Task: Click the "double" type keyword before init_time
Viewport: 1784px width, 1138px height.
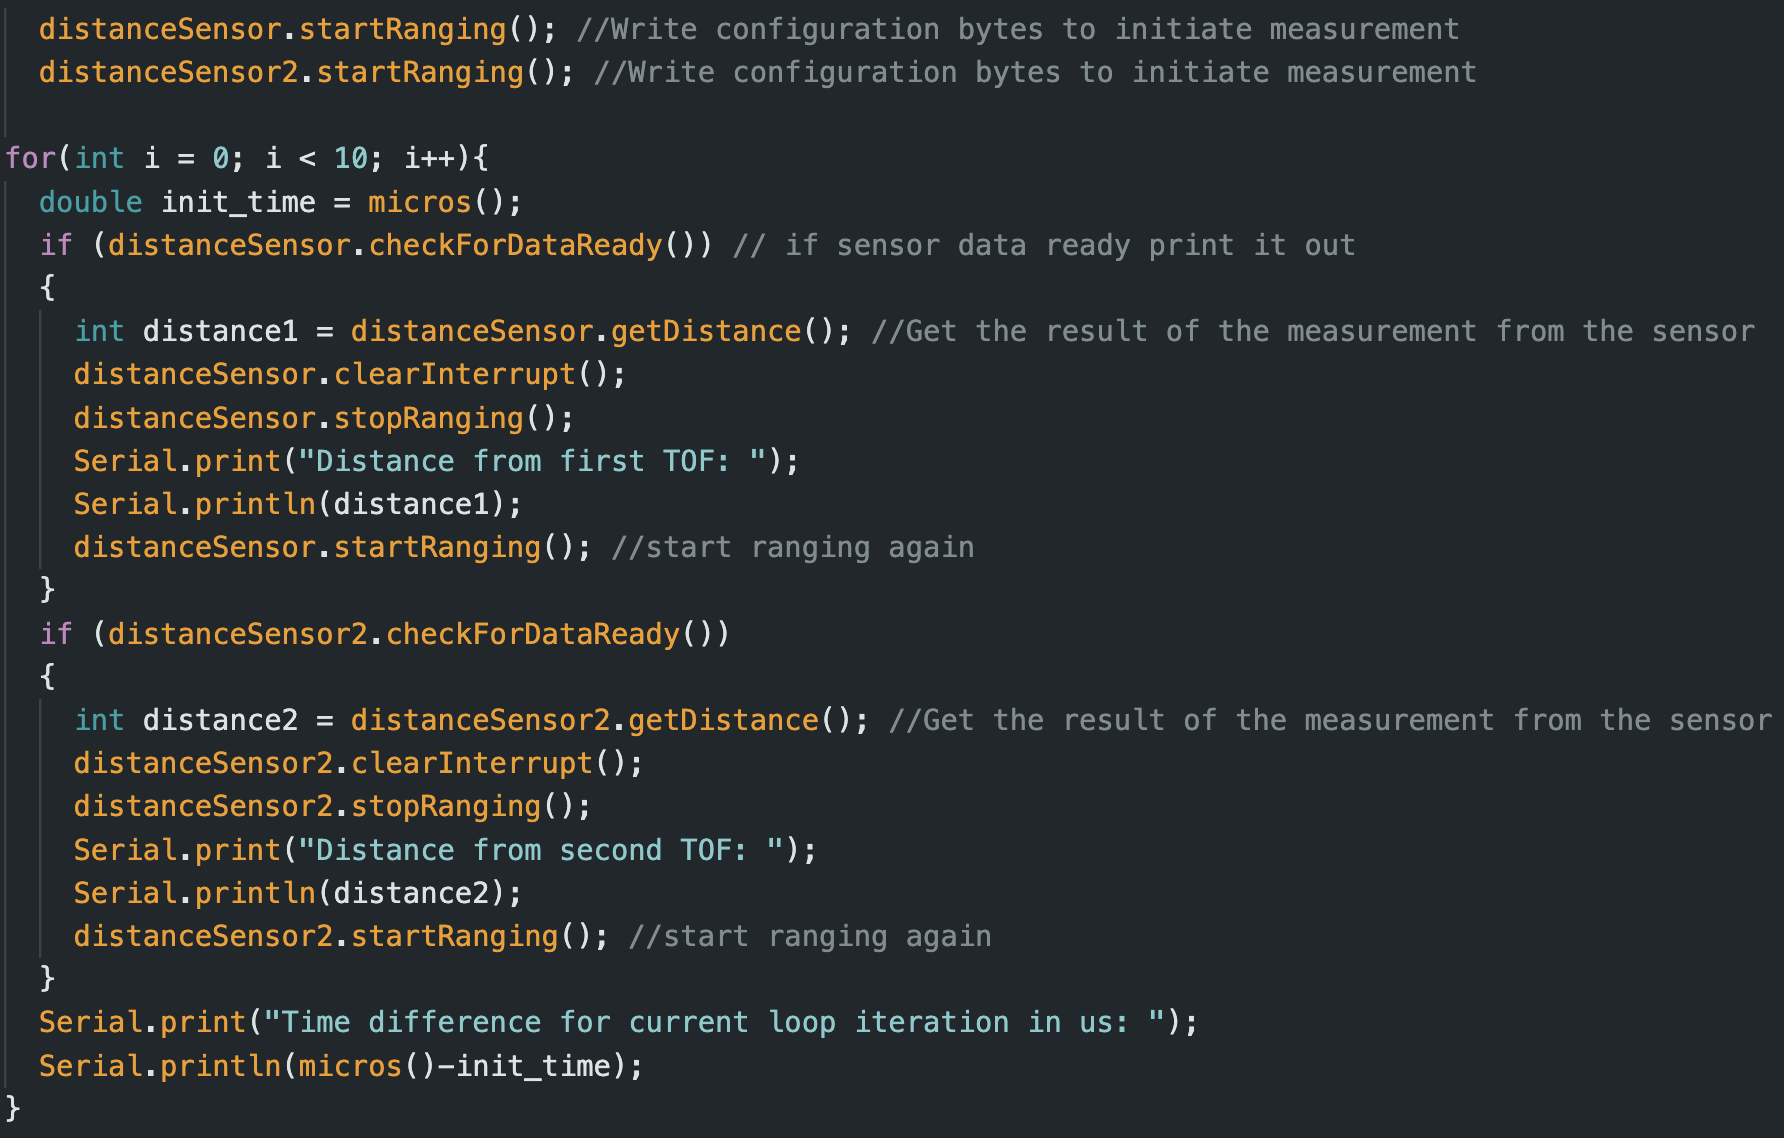Action: click(x=90, y=202)
